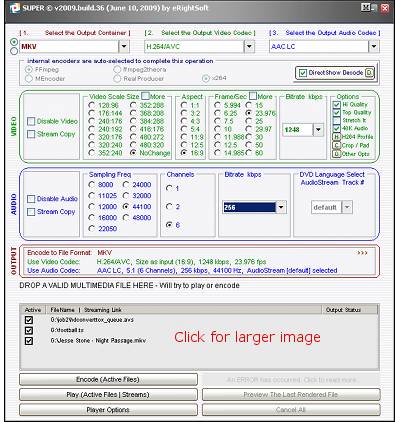
Task: Uncheck Jesse Stone Night Passage.mkv active checkbox
Action: [29, 341]
